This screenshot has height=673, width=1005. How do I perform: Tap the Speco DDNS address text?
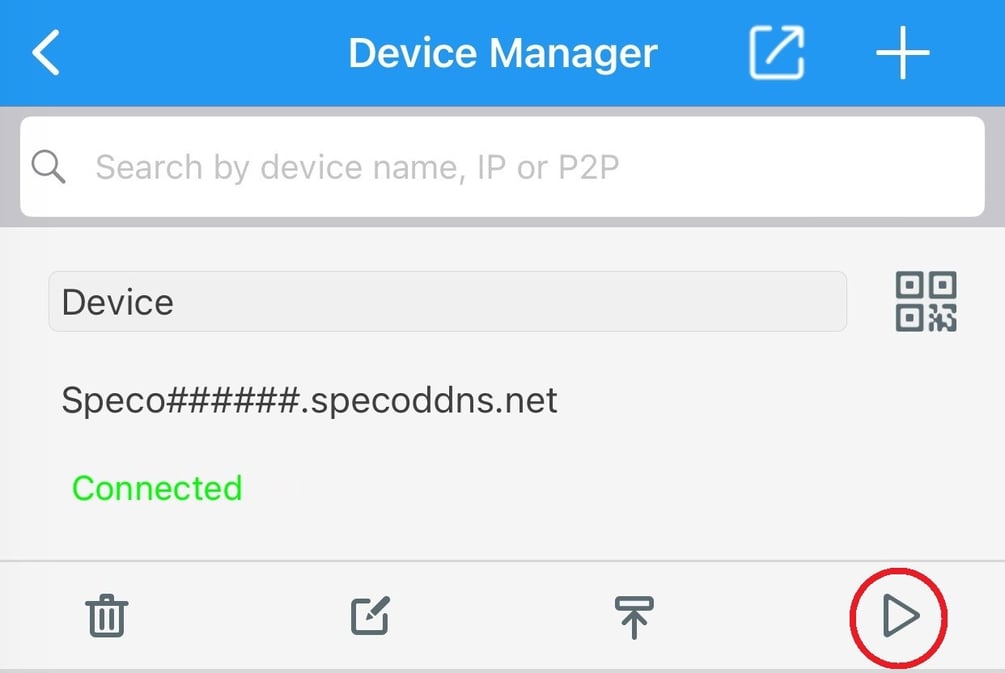tap(309, 400)
